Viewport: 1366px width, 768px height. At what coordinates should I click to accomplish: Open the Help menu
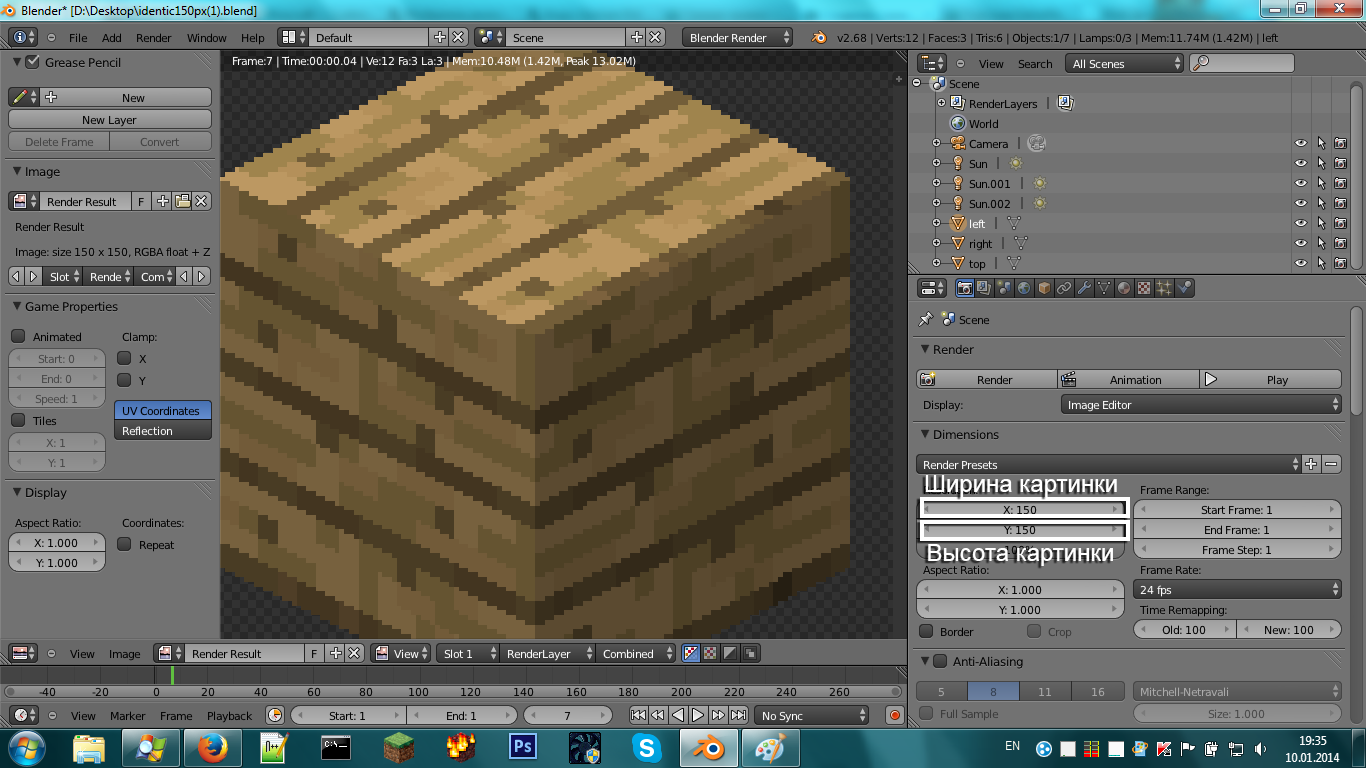point(253,37)
